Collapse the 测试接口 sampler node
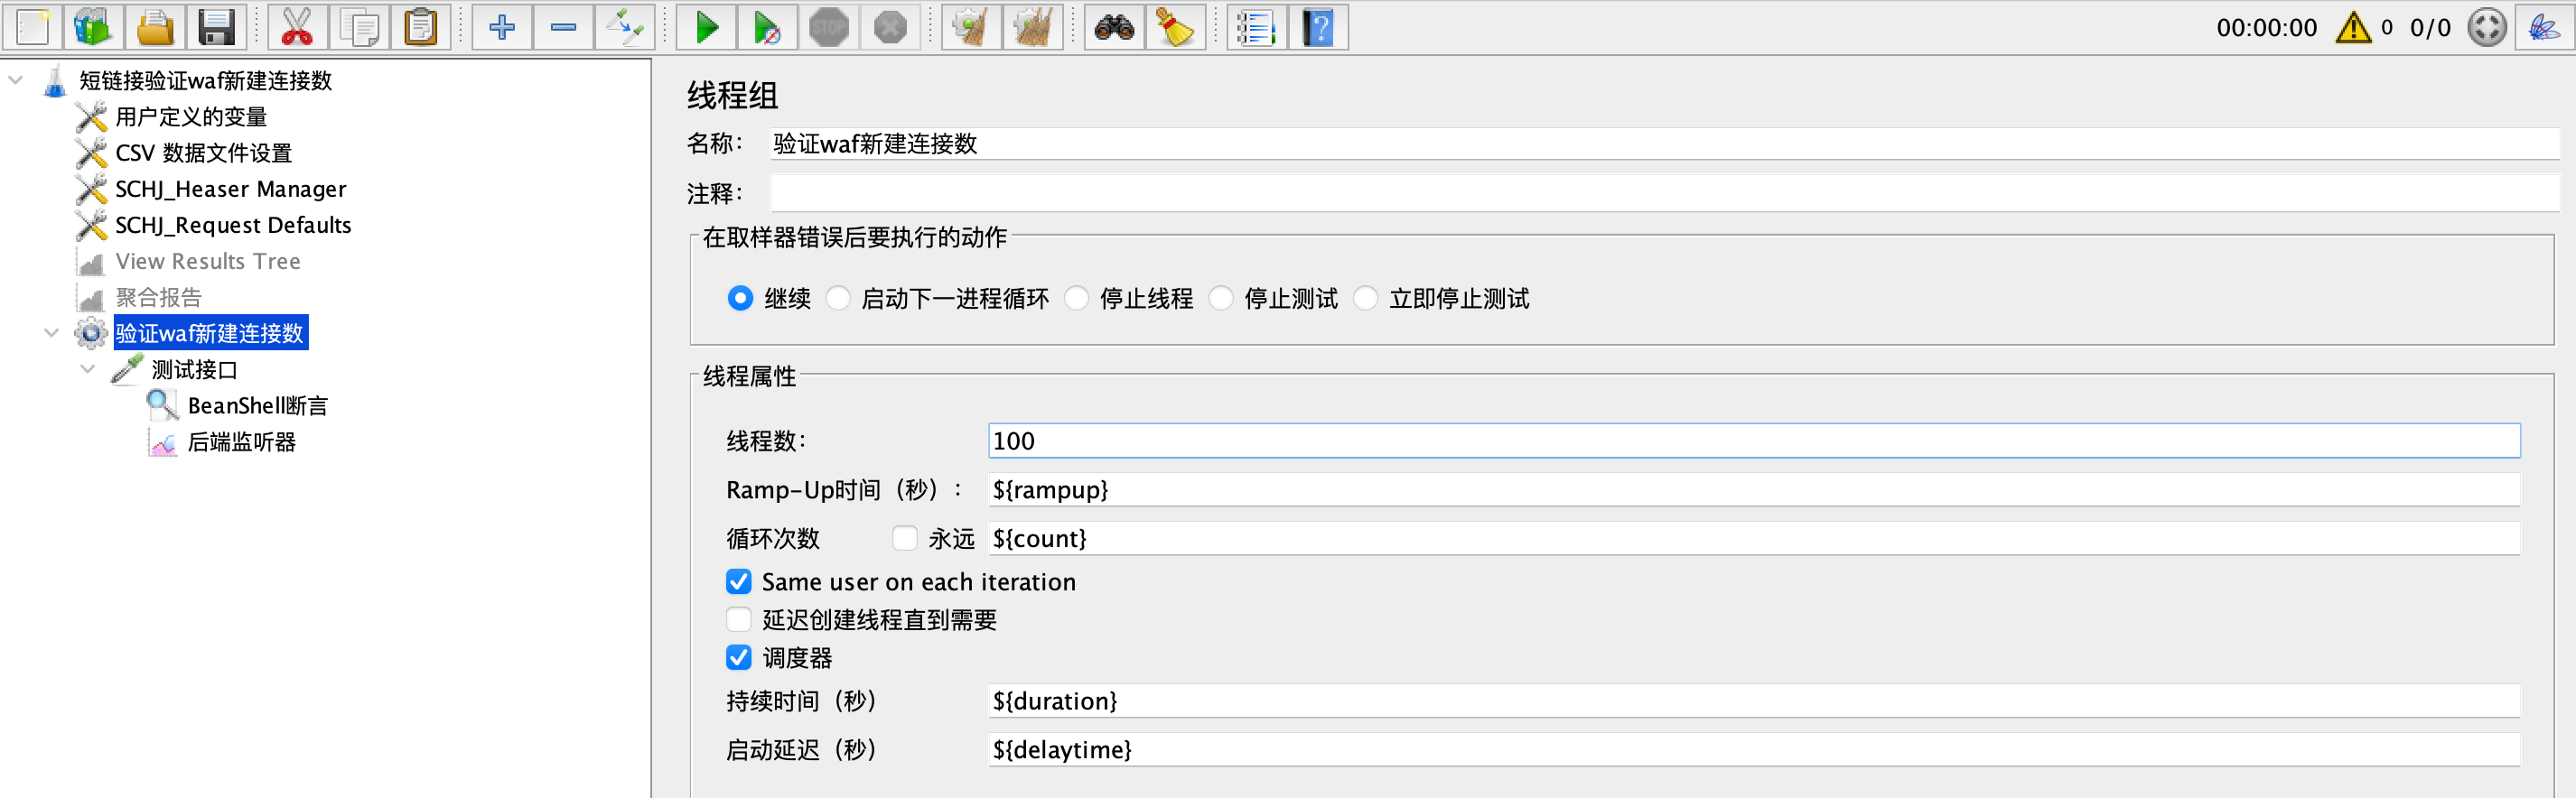The width and height of the screenshot is (2576, 798). tap(88, 369)
